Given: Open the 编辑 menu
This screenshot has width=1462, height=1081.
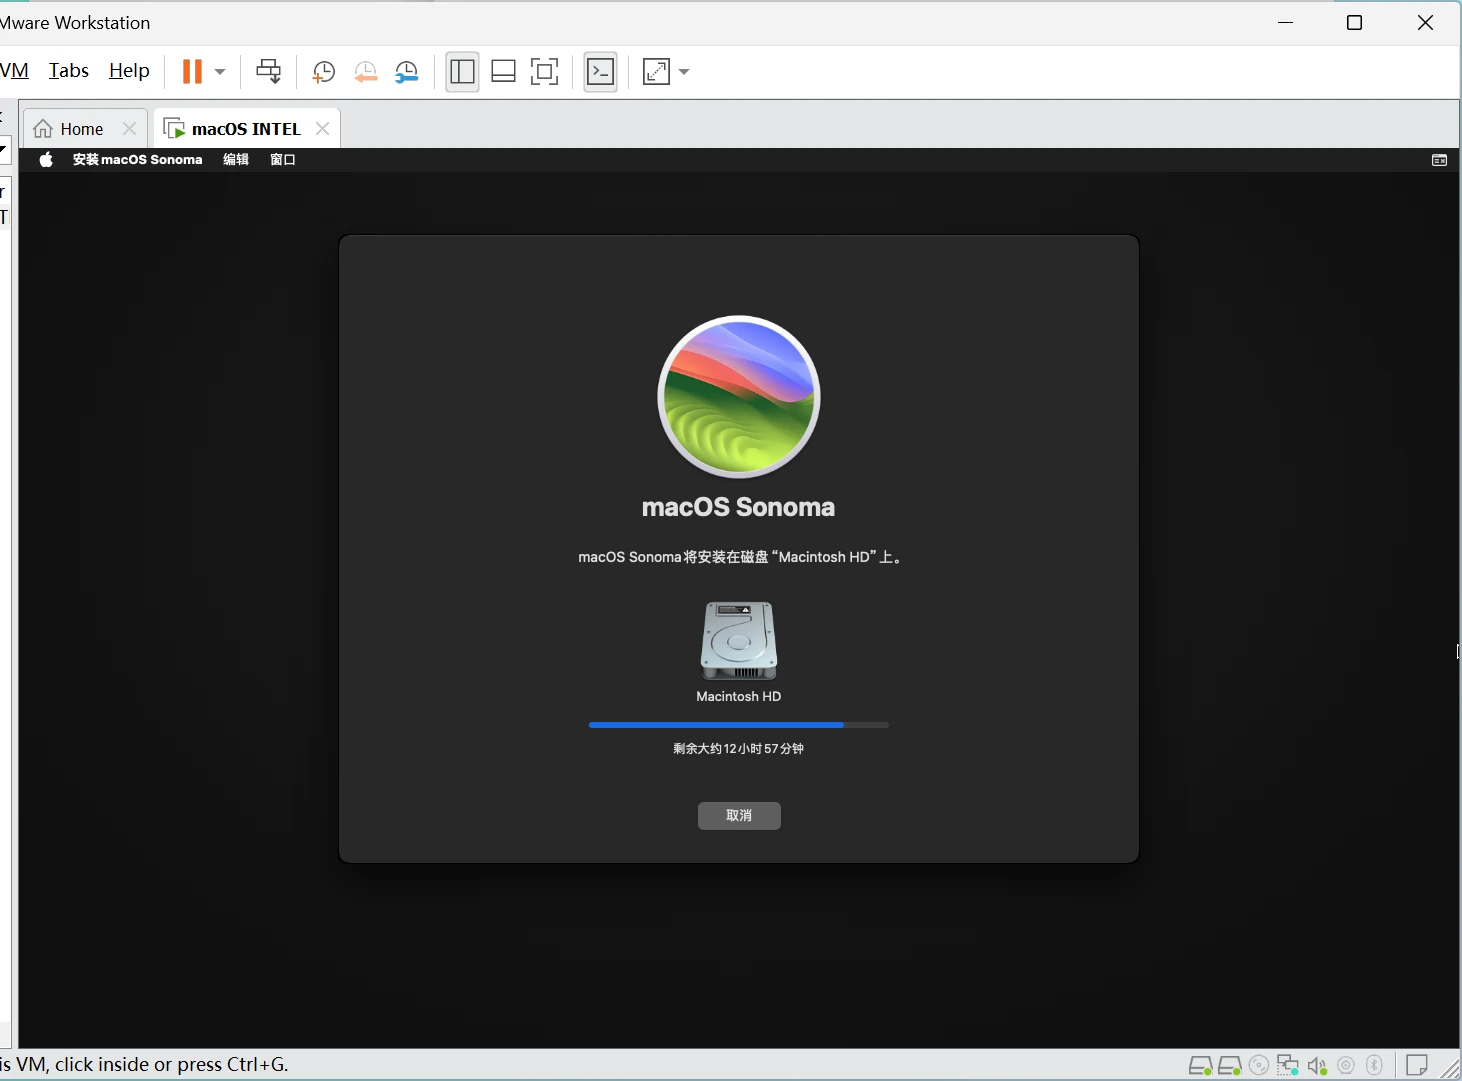Looking at the screenshot, I should 236,160.
